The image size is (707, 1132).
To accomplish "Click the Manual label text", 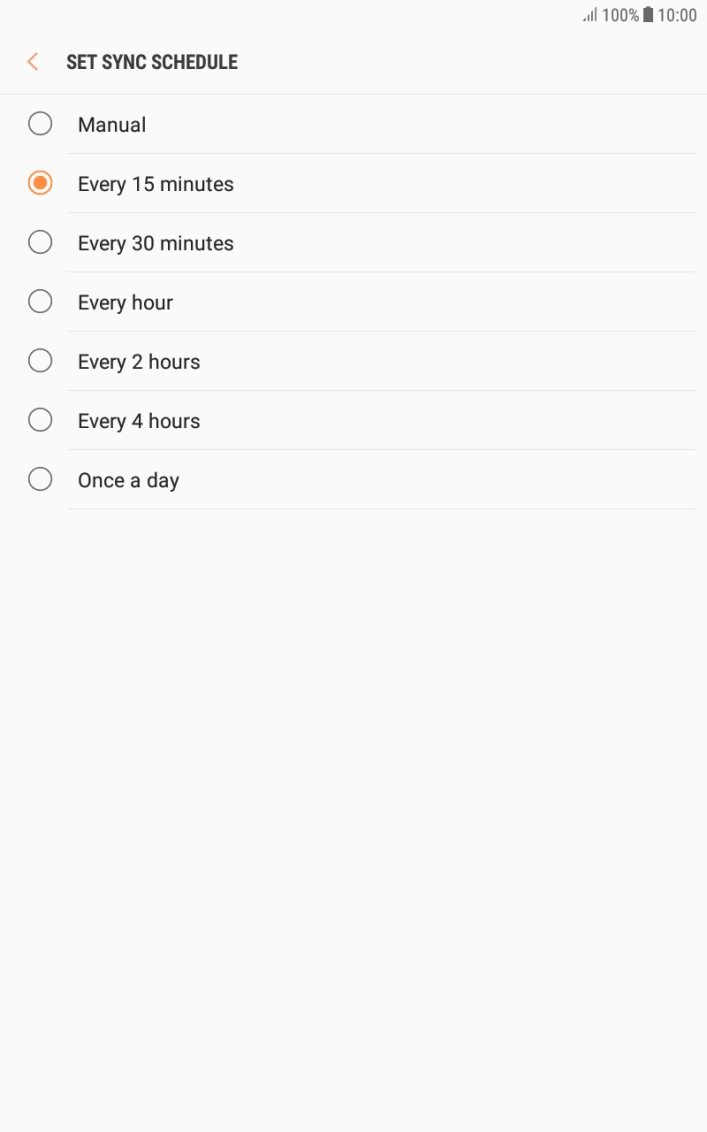I will tap(111, 124).
